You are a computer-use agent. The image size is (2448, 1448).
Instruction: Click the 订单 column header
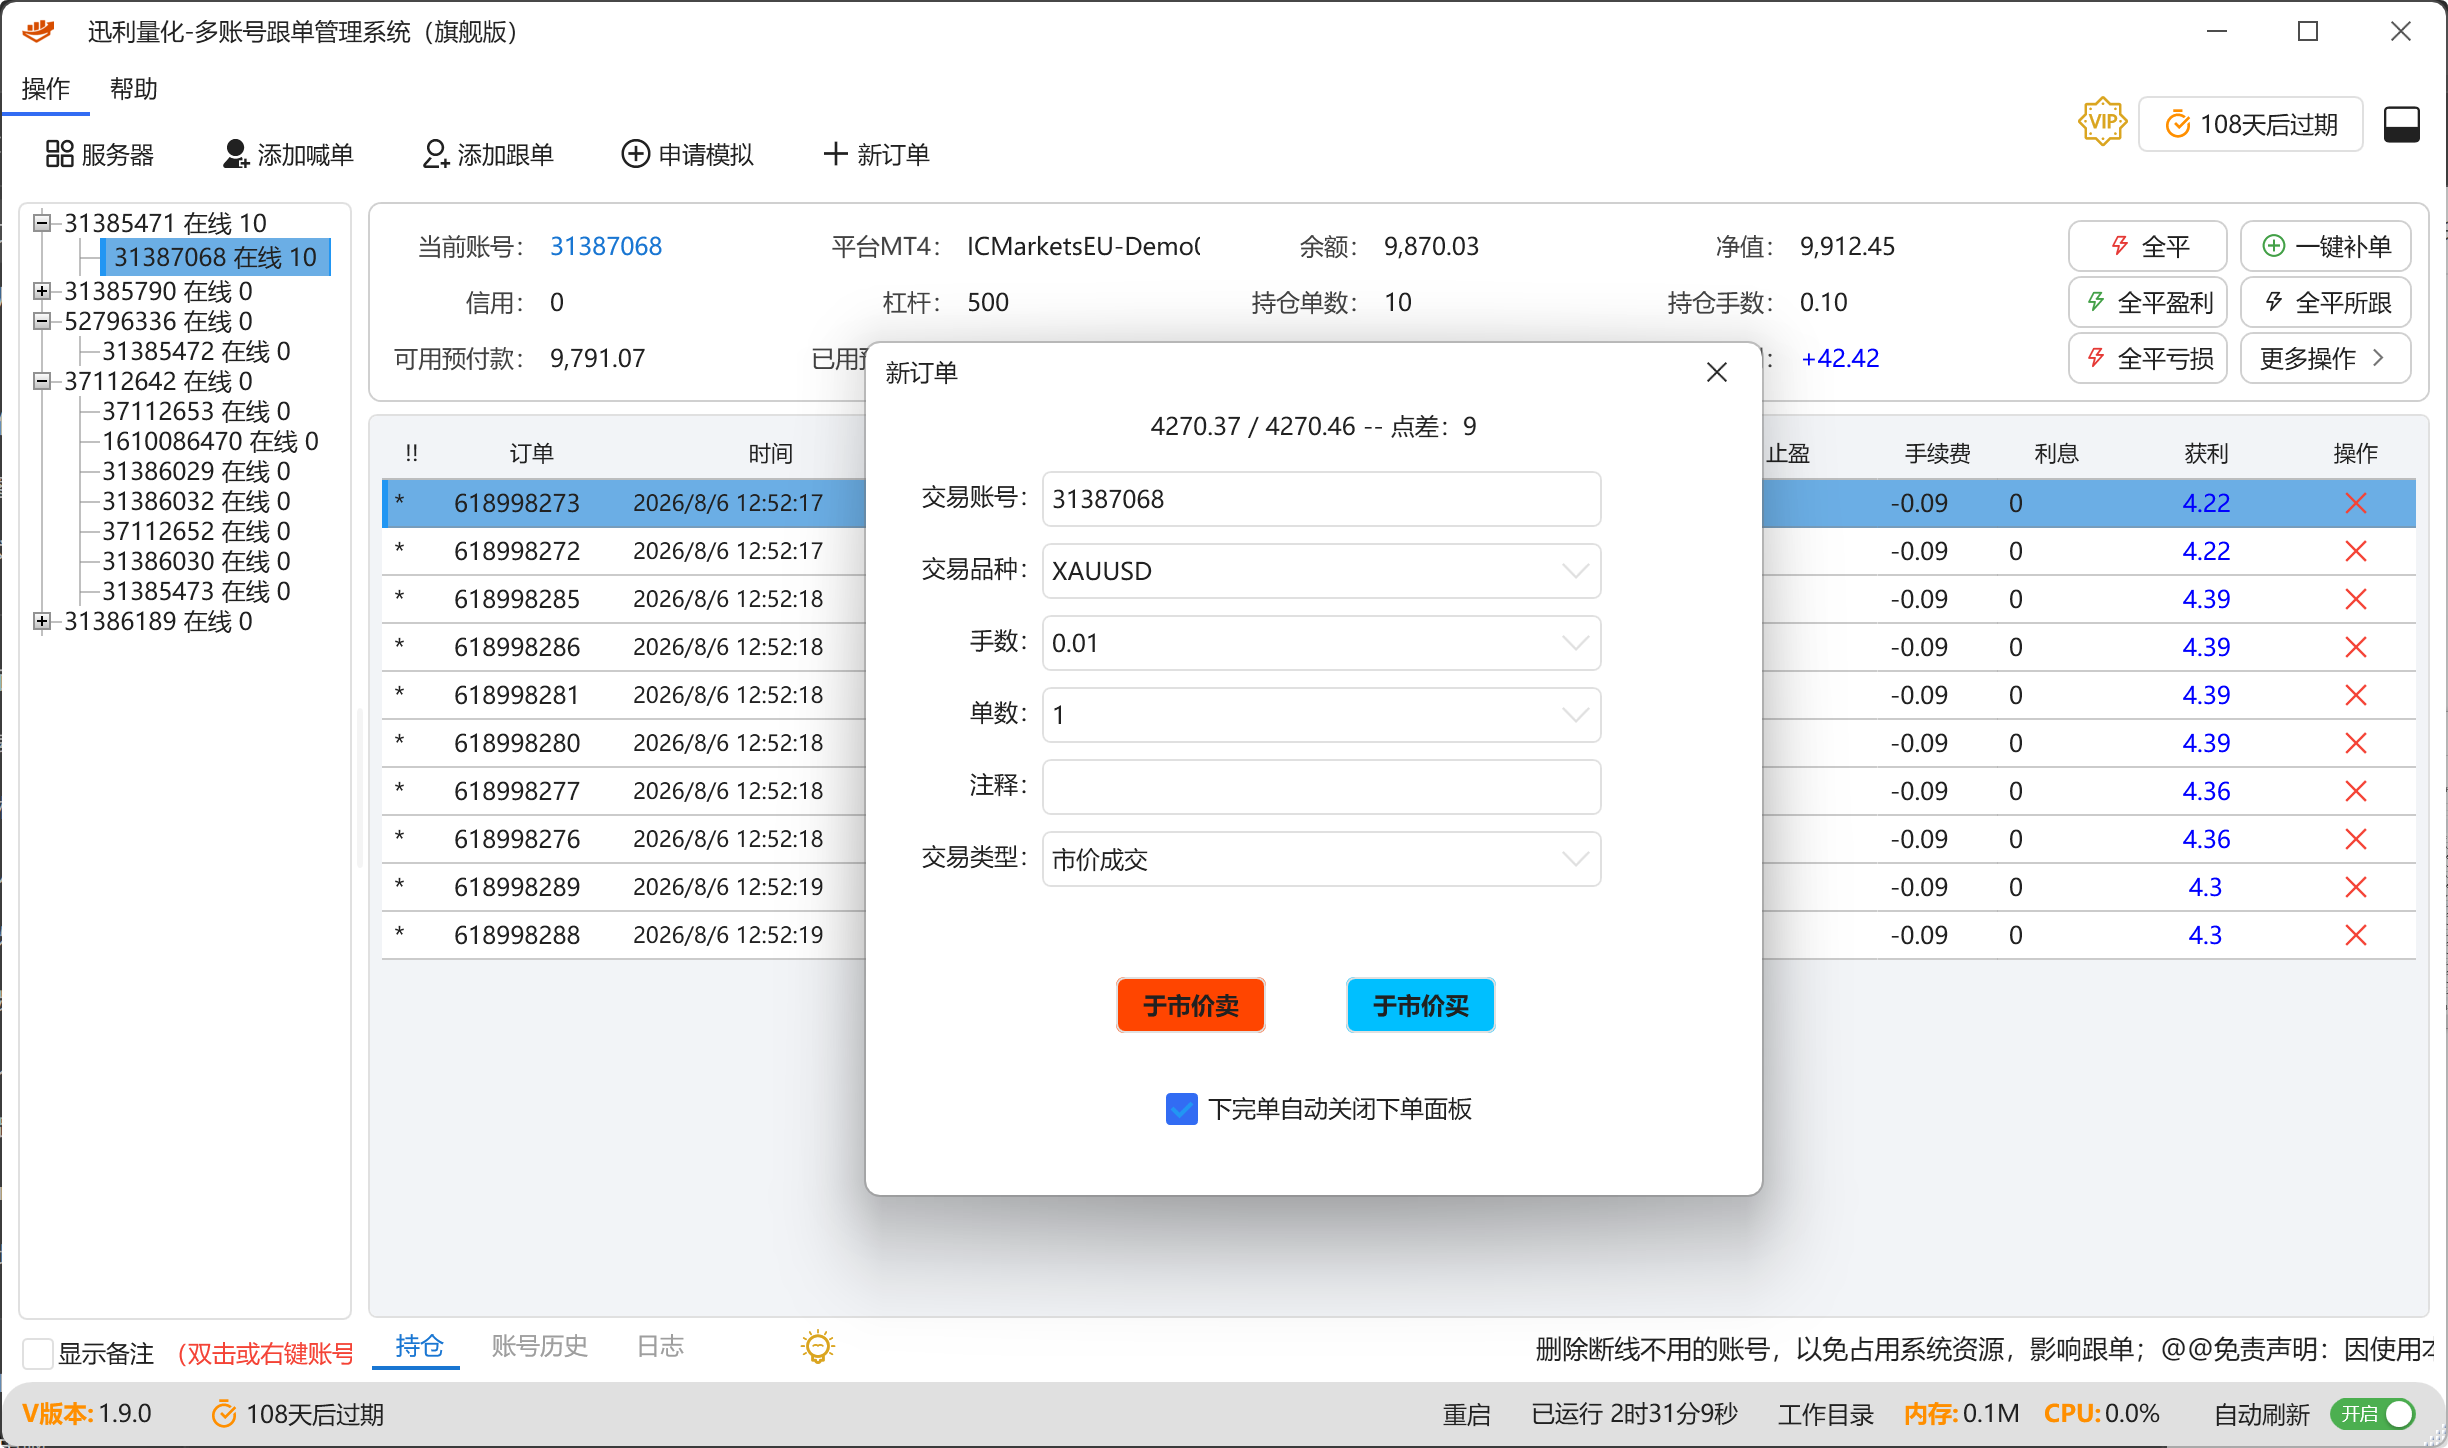pos(531,453)
